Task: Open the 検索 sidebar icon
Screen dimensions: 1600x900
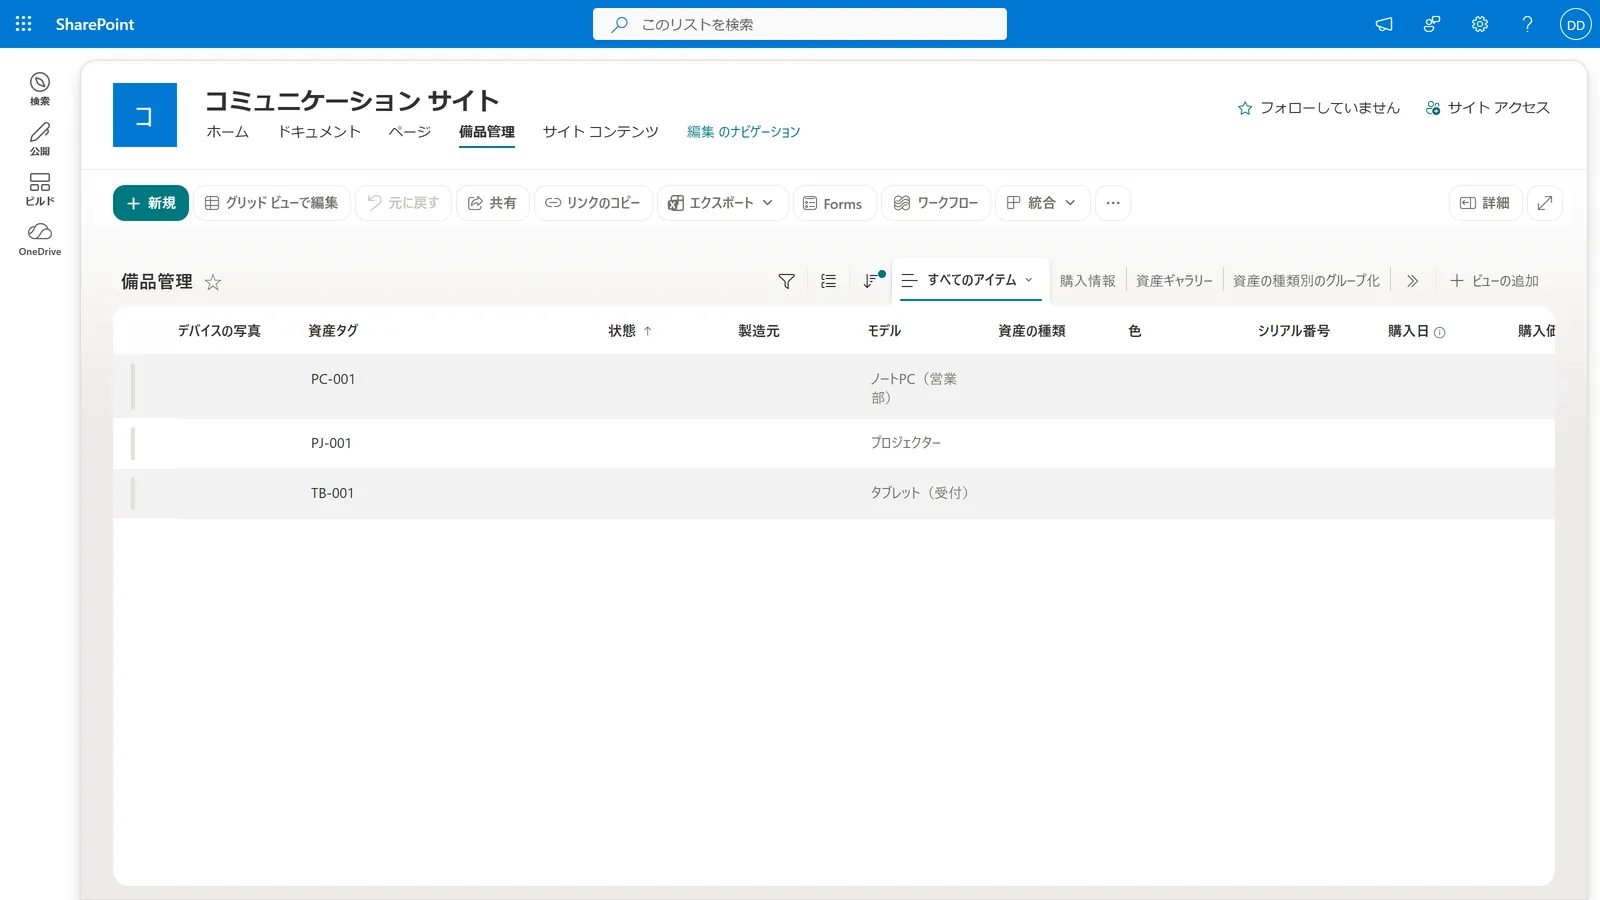Action: pos(40,88)
